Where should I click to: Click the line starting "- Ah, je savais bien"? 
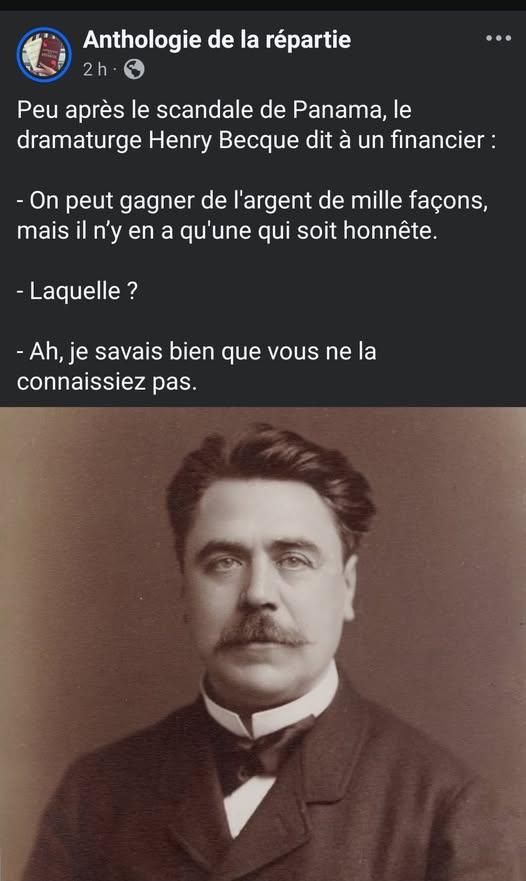196,352
